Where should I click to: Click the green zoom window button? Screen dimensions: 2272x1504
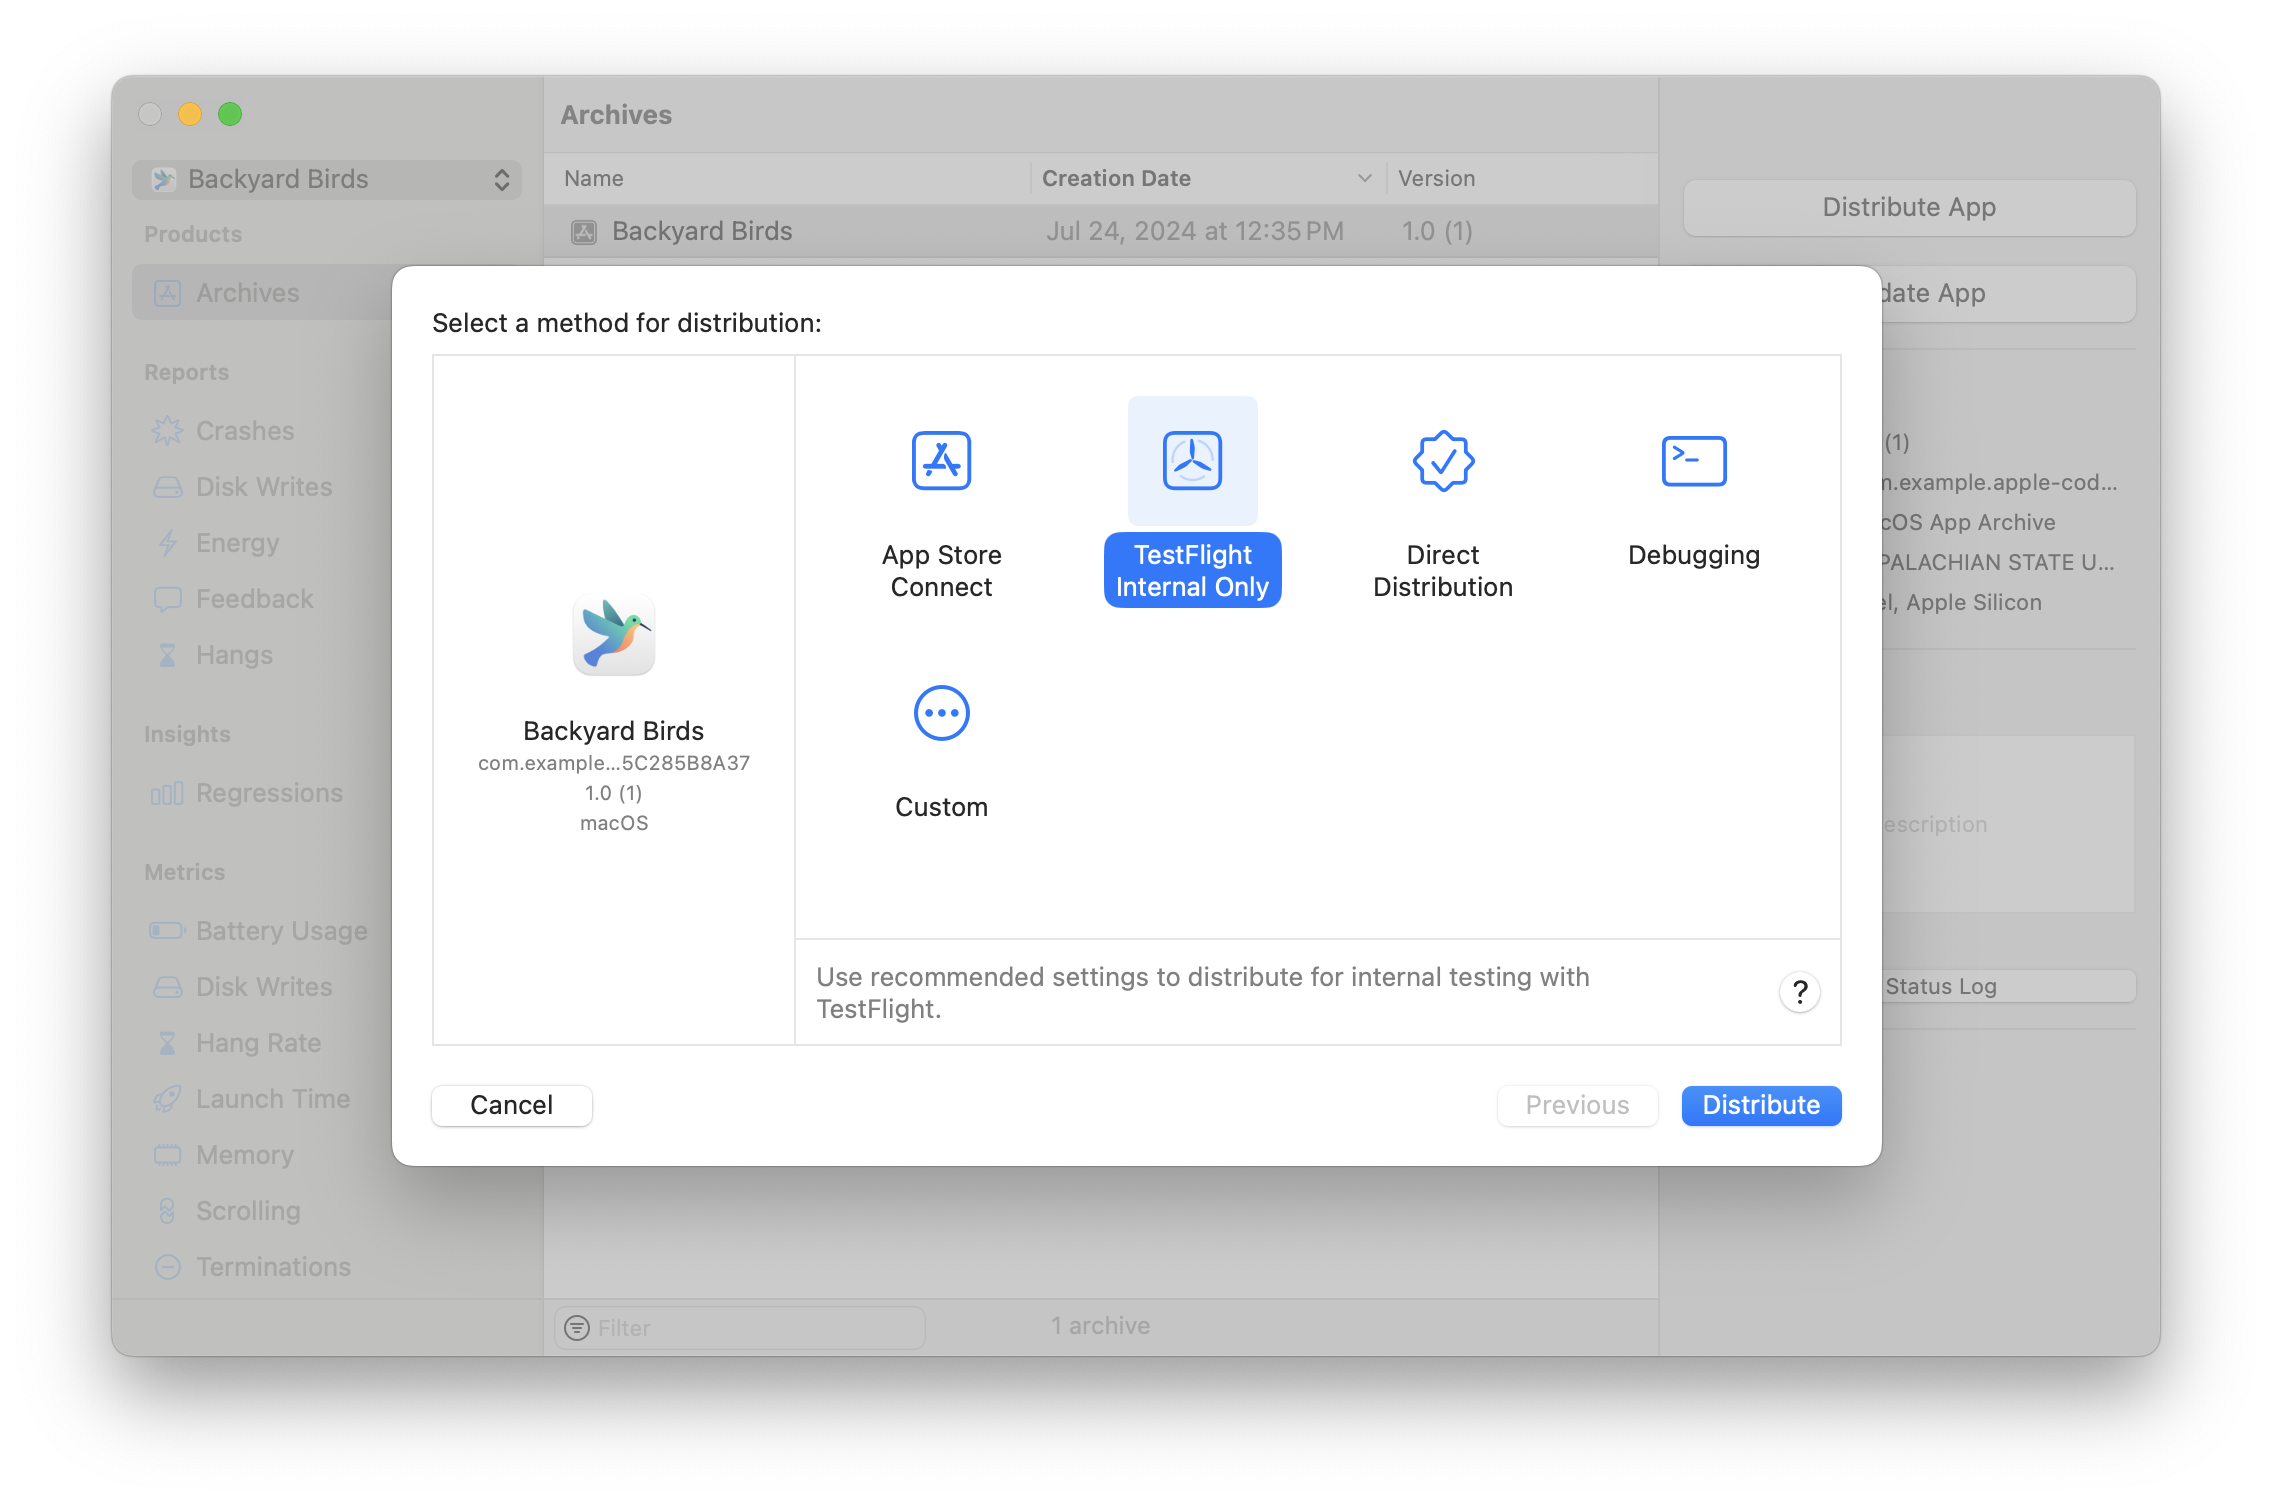[x=230, y=114]
